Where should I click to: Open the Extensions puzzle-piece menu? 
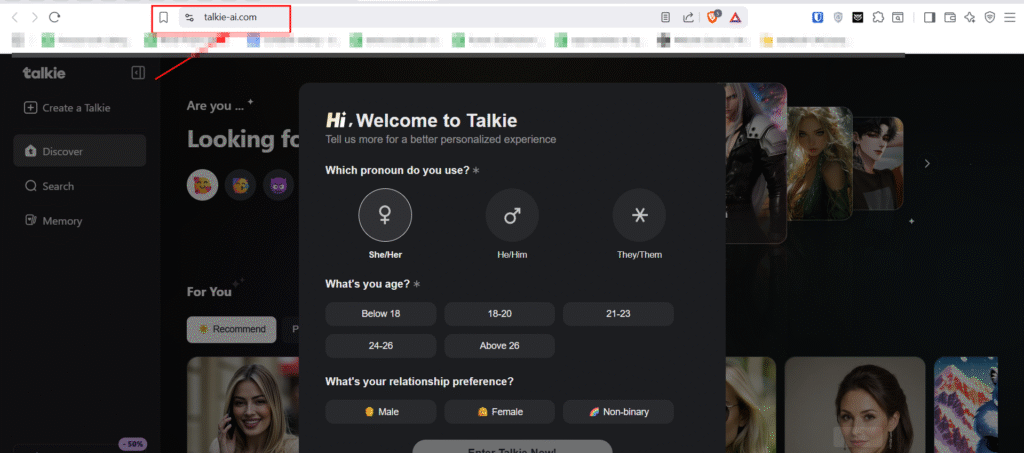878,18
